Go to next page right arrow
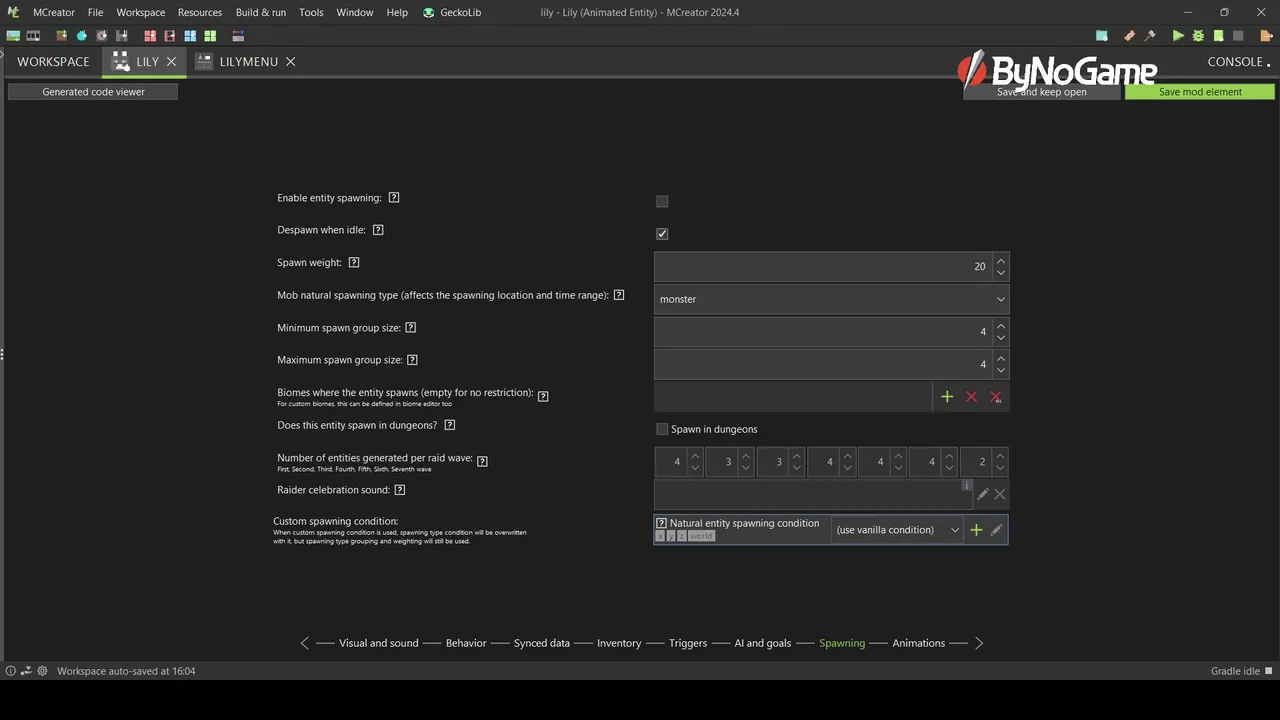The image size is (1280, 720). click(x=979, y=643)
